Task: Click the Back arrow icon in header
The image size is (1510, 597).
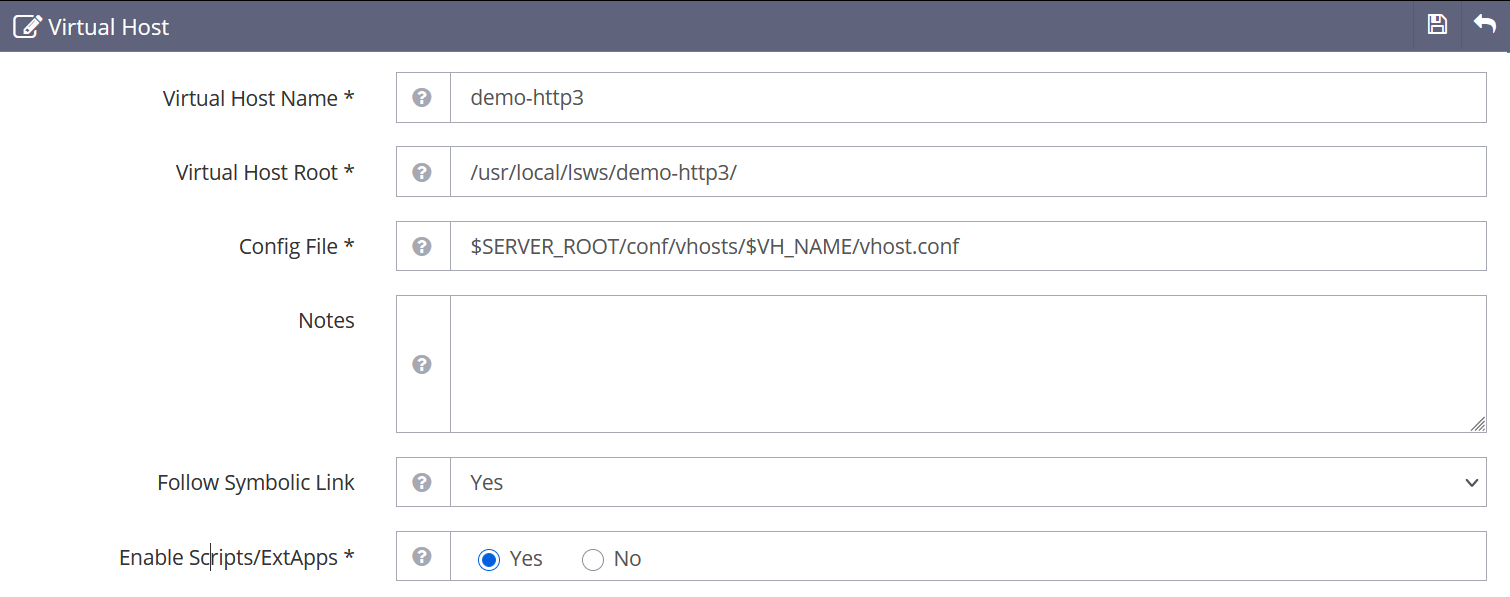Action: pos(1485,26)
